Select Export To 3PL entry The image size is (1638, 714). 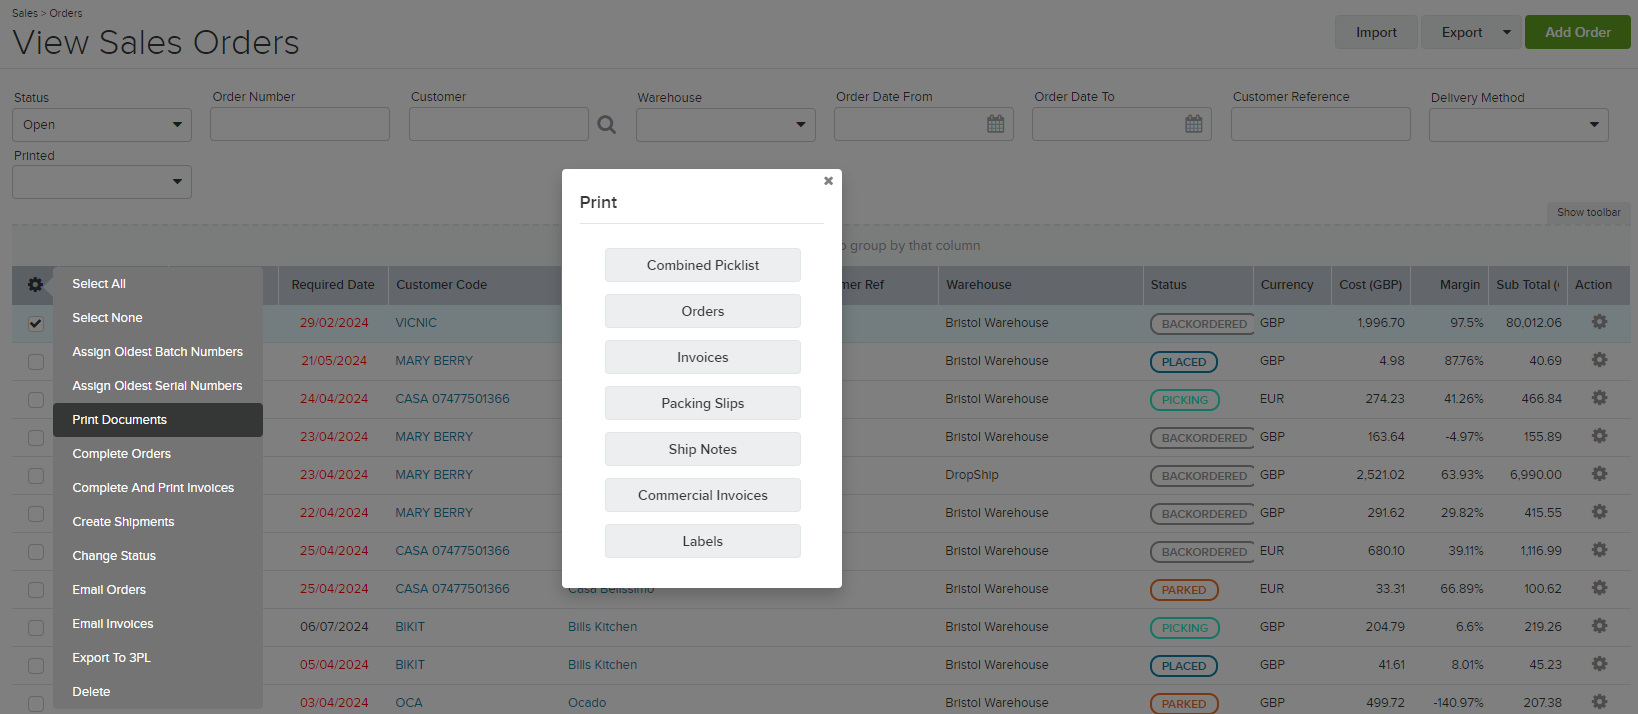pyautogui.click(x=158, y=658)
